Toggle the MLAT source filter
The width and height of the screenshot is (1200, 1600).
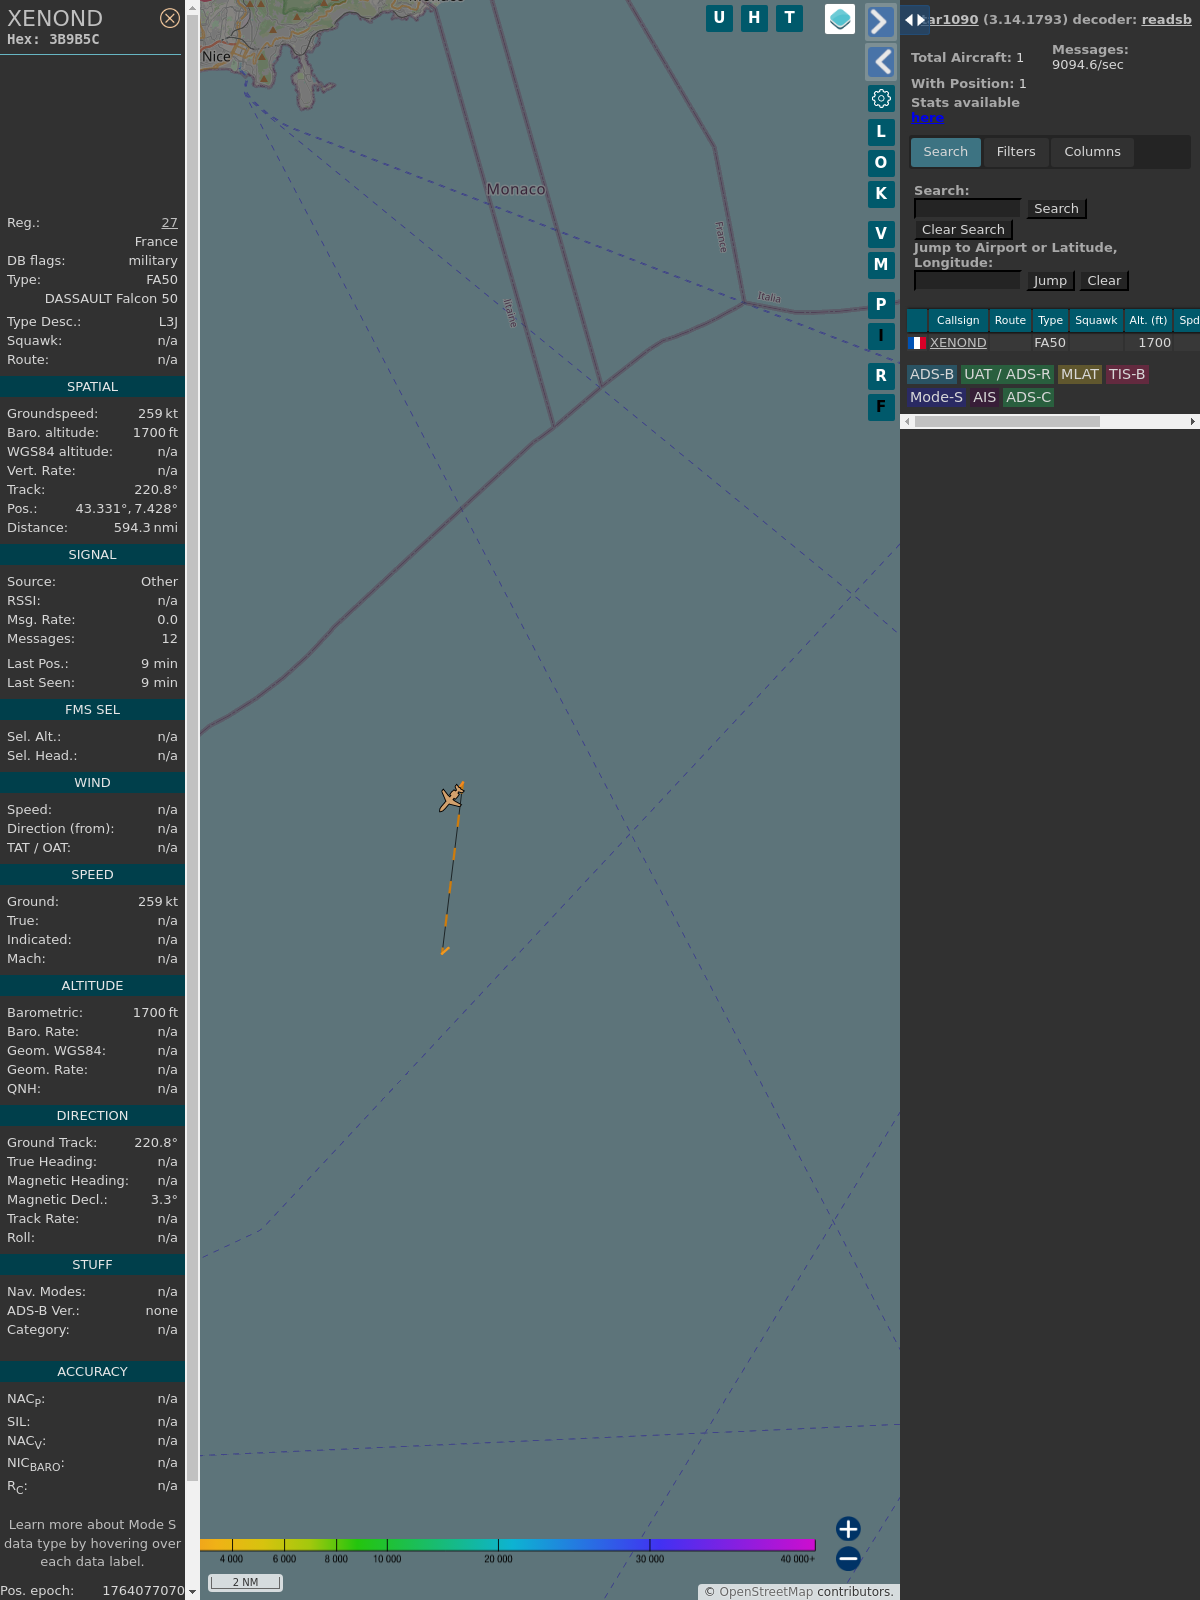click(x=1079, y=374)
